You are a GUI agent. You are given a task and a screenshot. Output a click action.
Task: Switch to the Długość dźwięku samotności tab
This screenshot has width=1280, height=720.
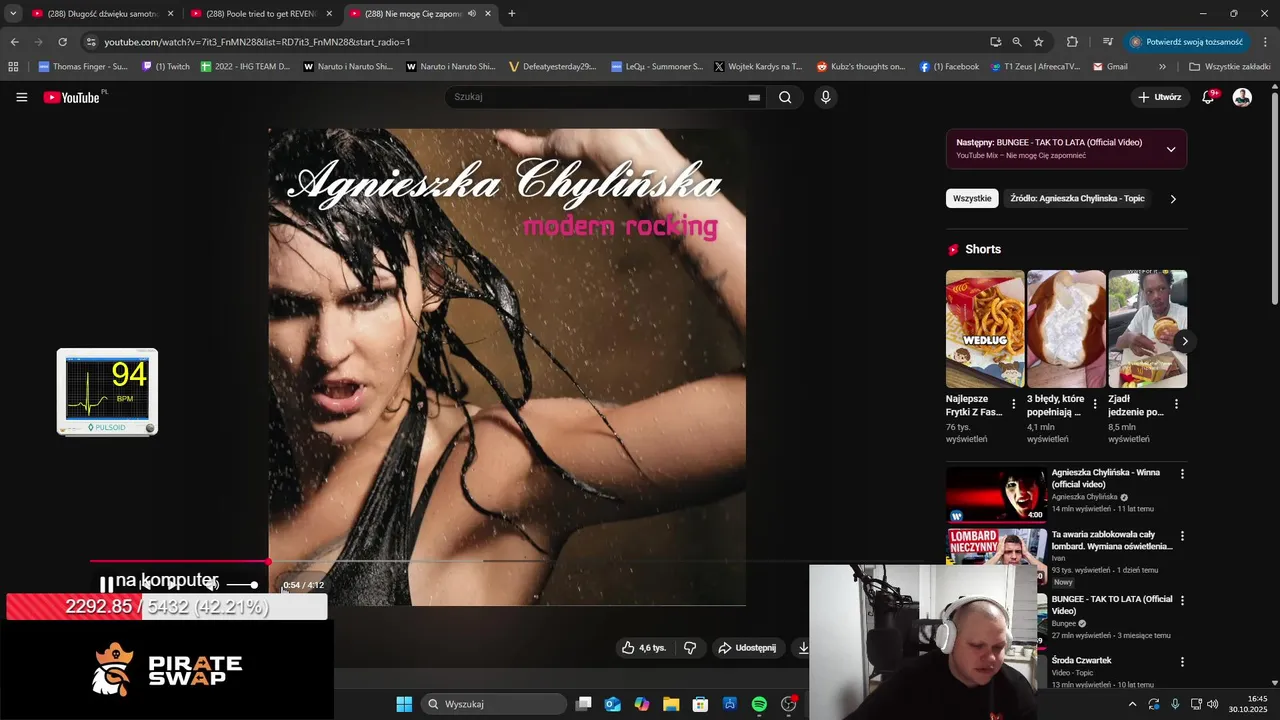tap(103, 14)
